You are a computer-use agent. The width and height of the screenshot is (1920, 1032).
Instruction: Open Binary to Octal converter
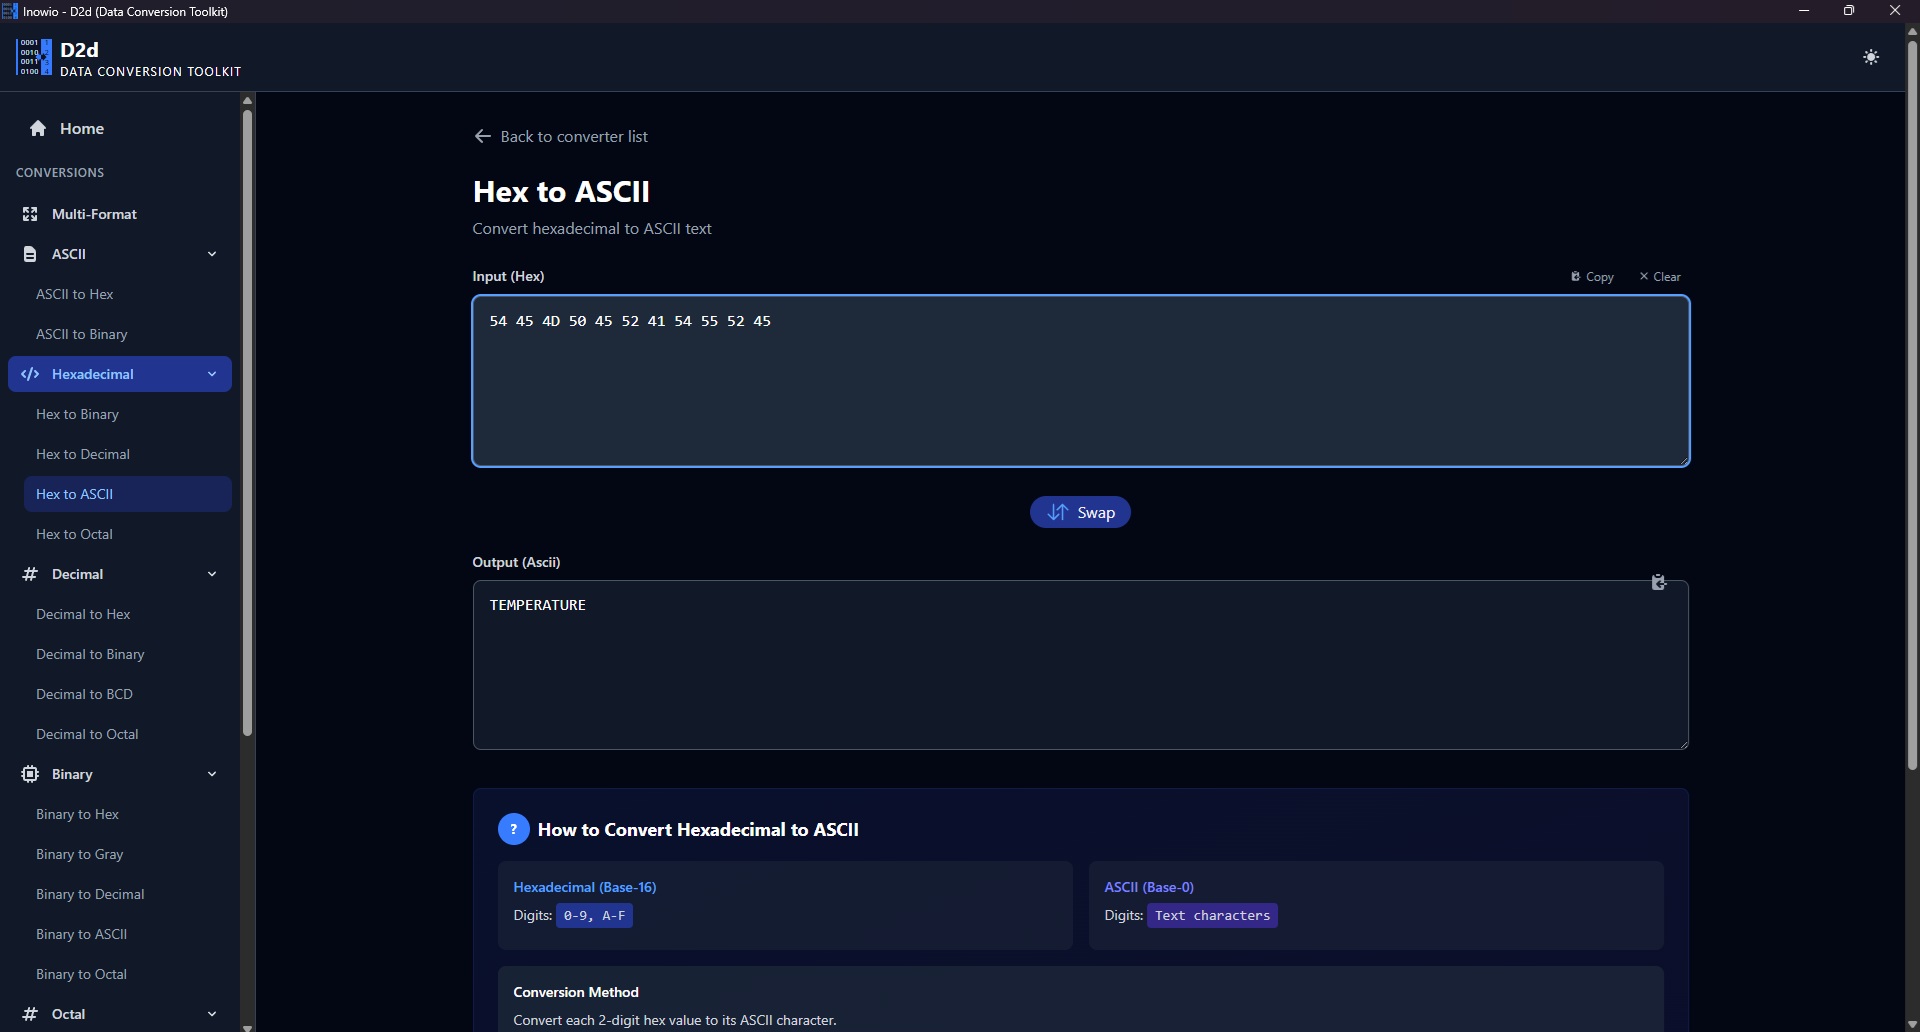click(128, 974)
